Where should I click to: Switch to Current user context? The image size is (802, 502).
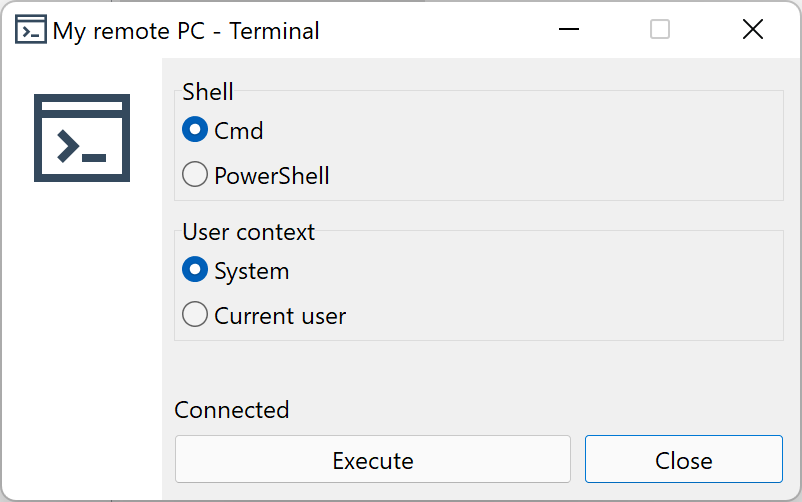click(194, 316)
